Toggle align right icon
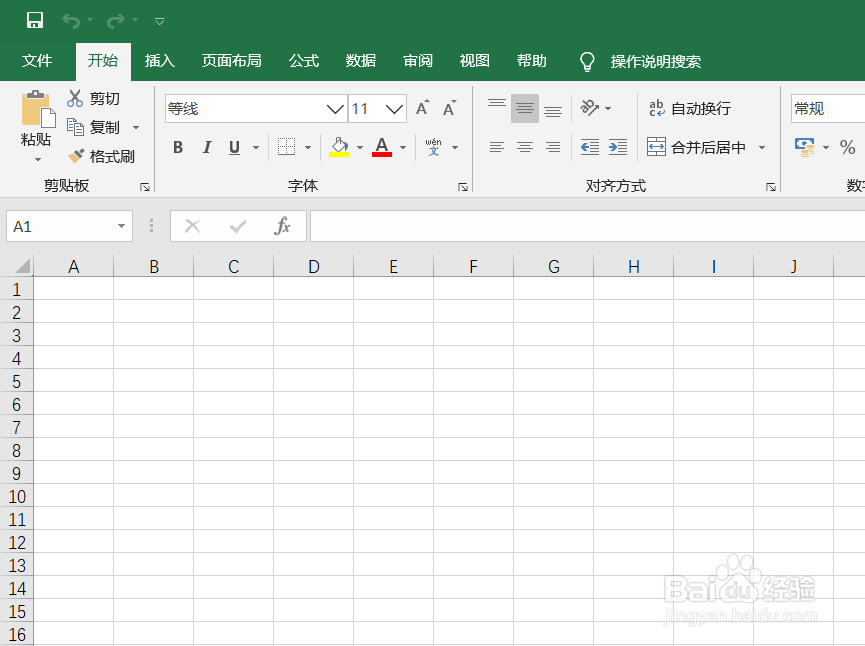 click(x=553, y=147)
